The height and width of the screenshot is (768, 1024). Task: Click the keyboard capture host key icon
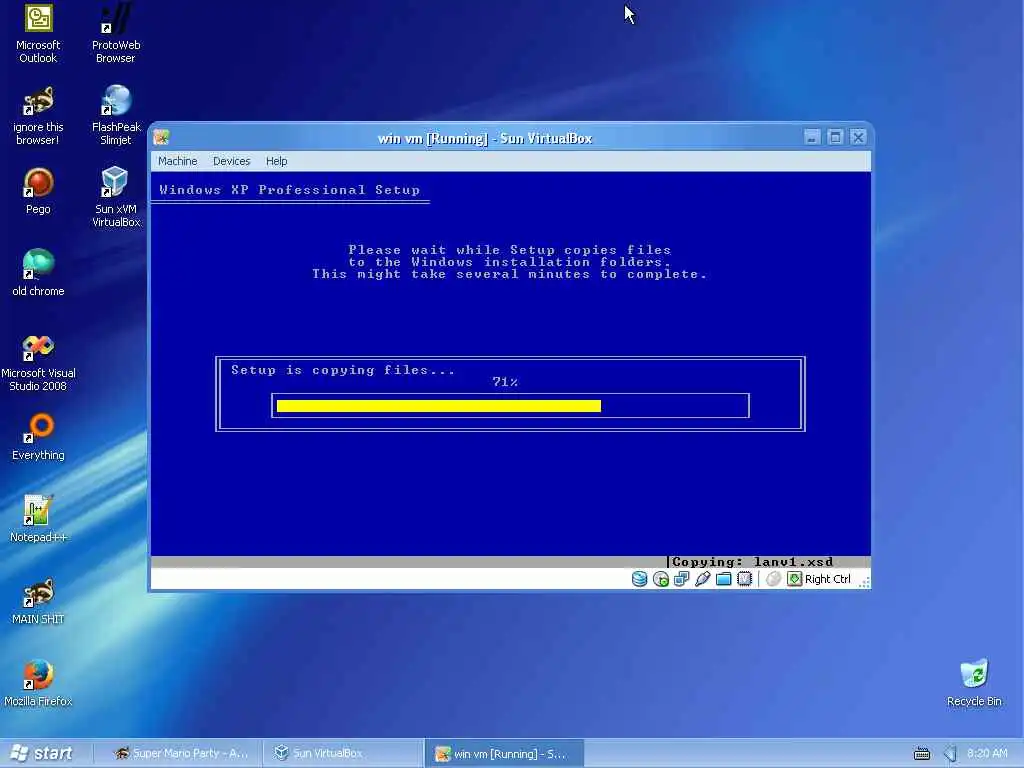[x=794, y=579]
